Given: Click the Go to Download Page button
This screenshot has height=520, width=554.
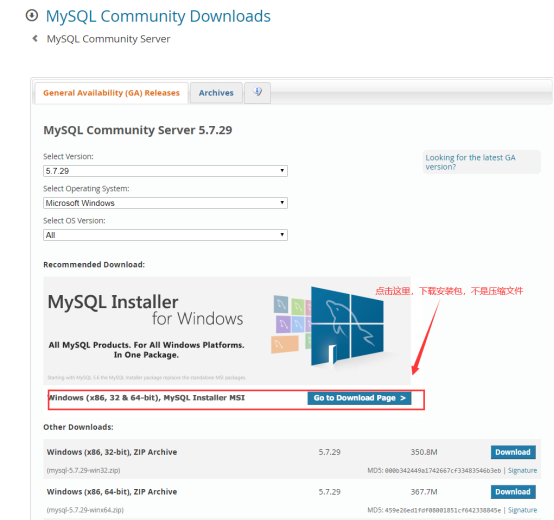Looking at the screenshot, I should coord(359,398).
